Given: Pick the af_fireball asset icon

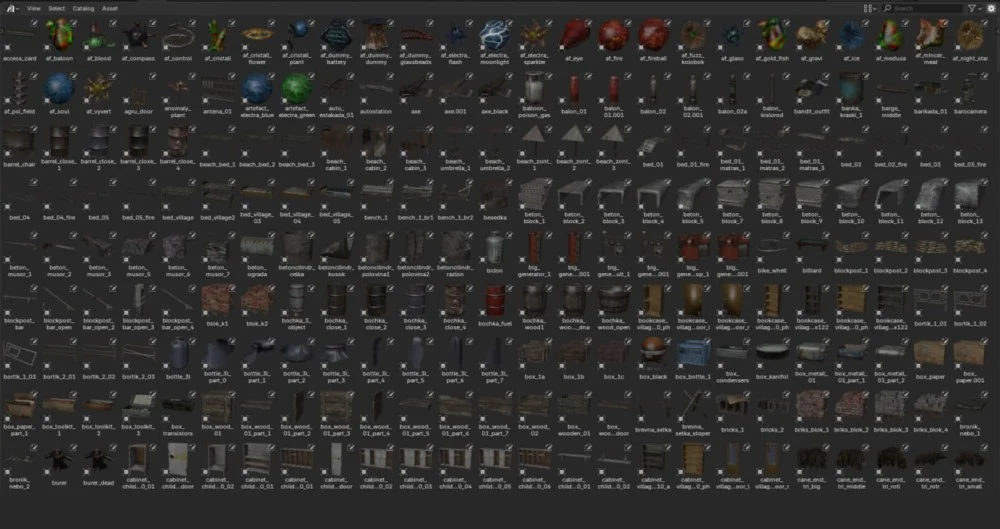Looking at the screenshot, I should click(x=653, y=36).
